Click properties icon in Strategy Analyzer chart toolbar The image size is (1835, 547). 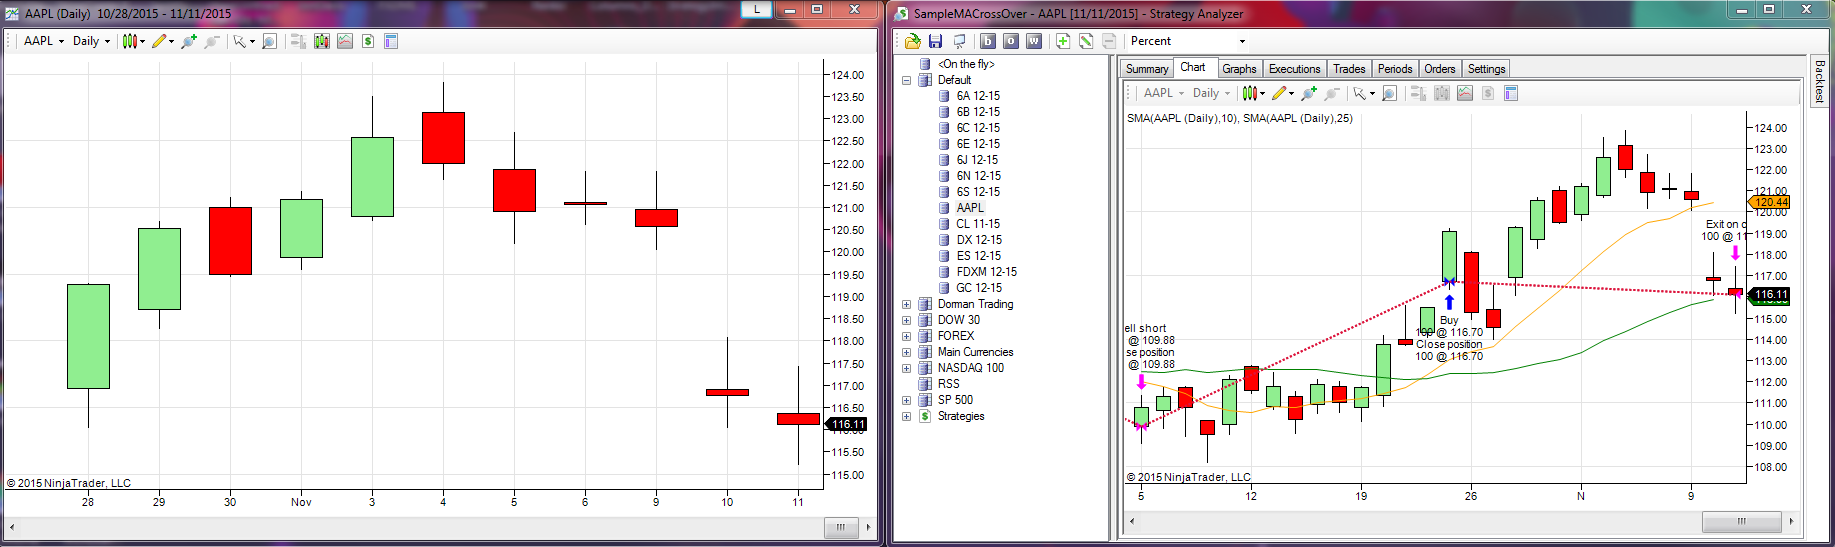1511,93
